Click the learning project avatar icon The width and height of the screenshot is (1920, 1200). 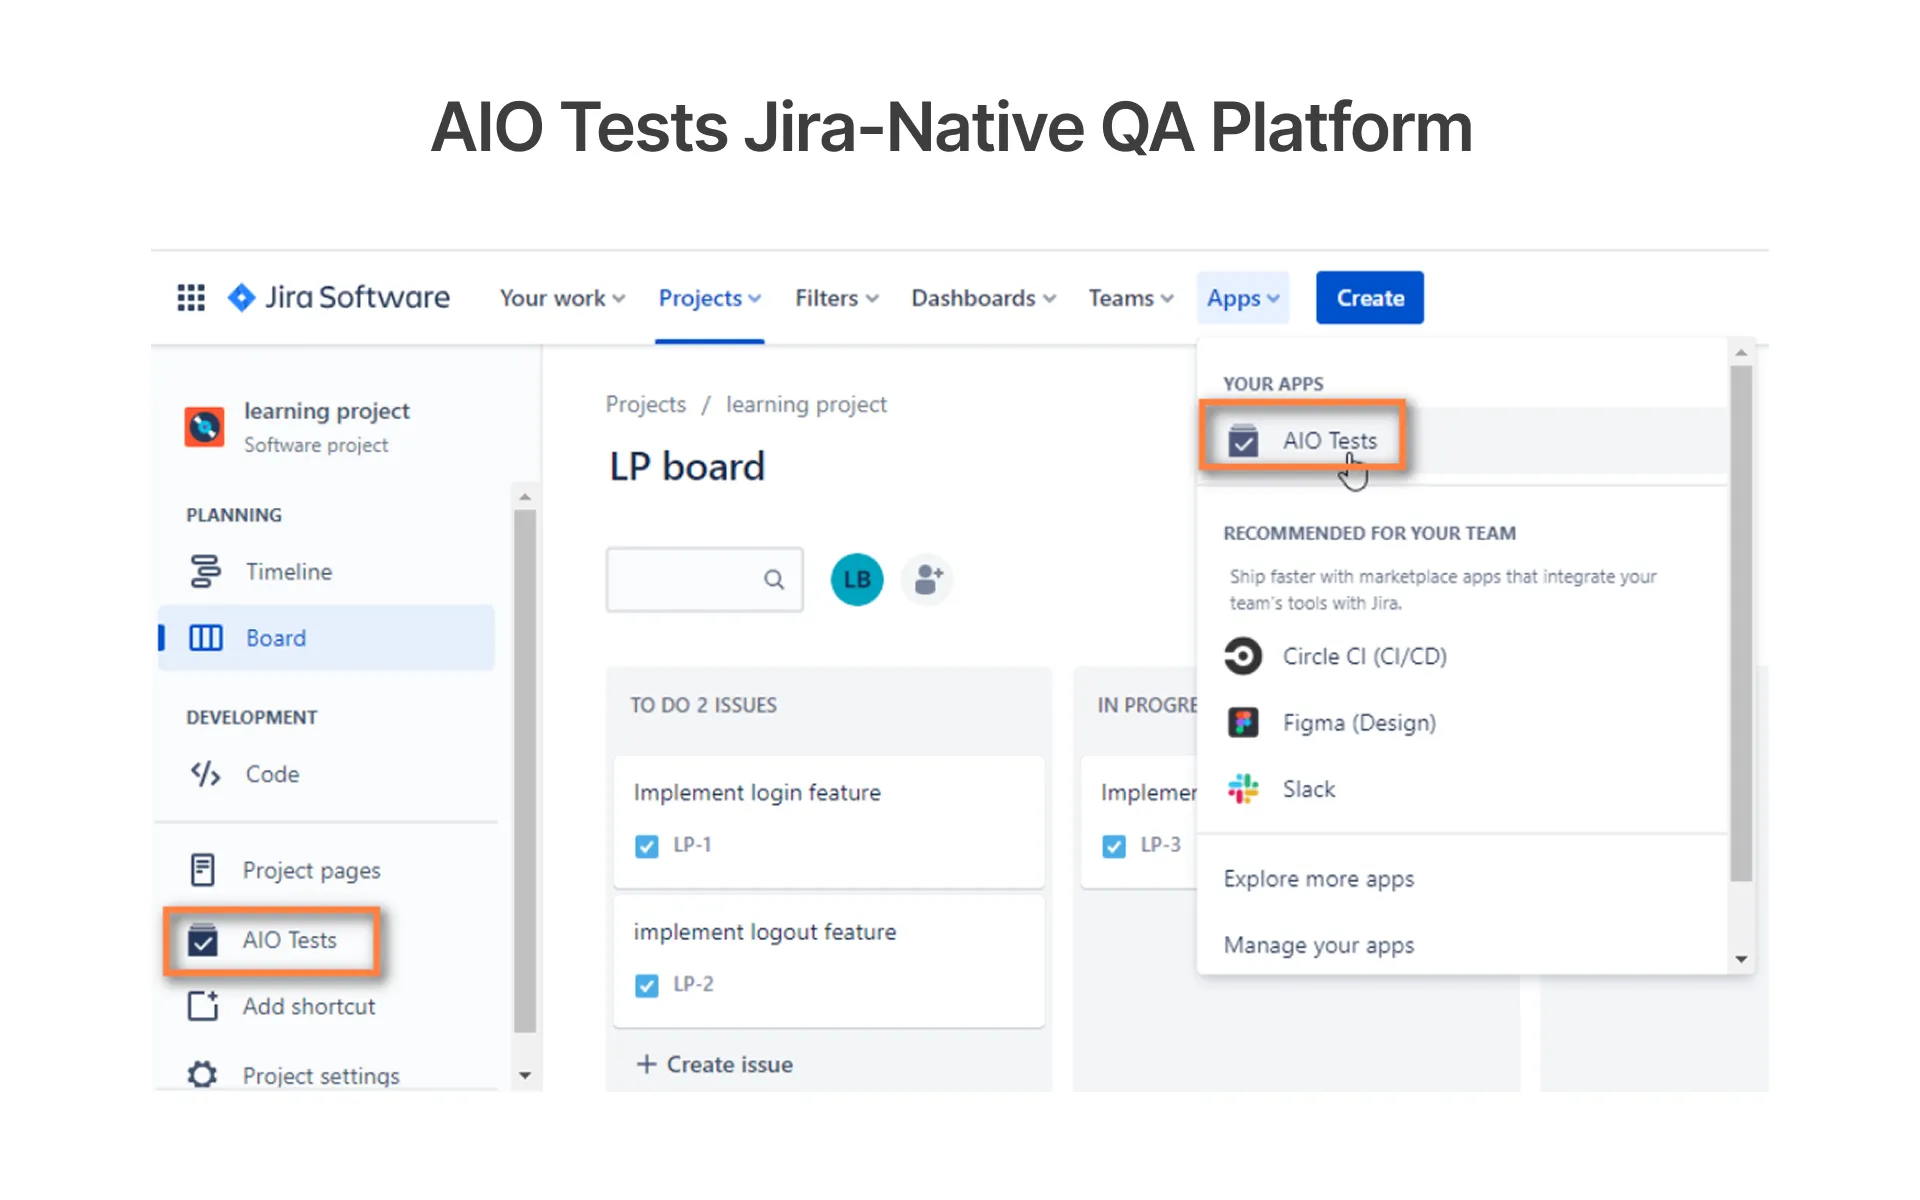(204, 427)
